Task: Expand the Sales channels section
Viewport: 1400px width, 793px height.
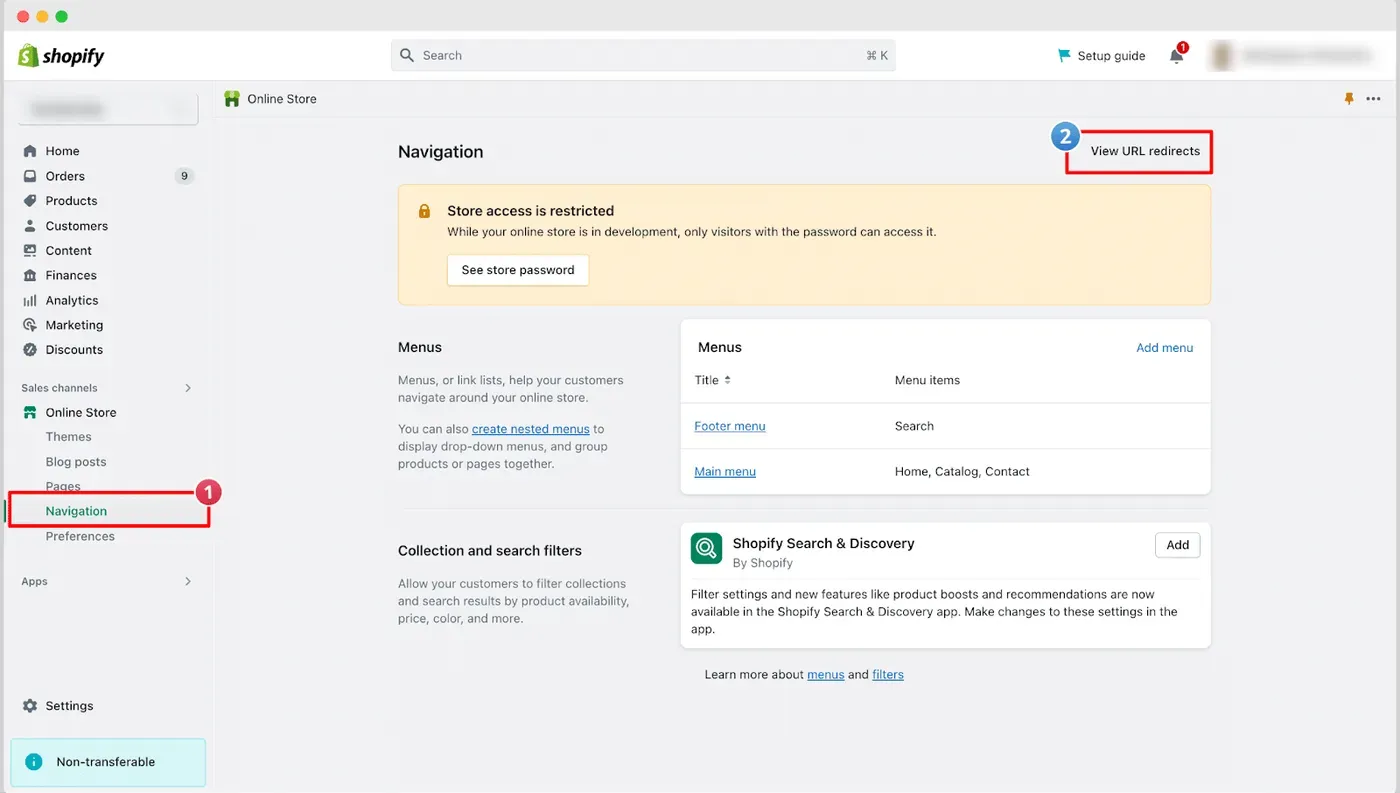Action: click(188, 388)
